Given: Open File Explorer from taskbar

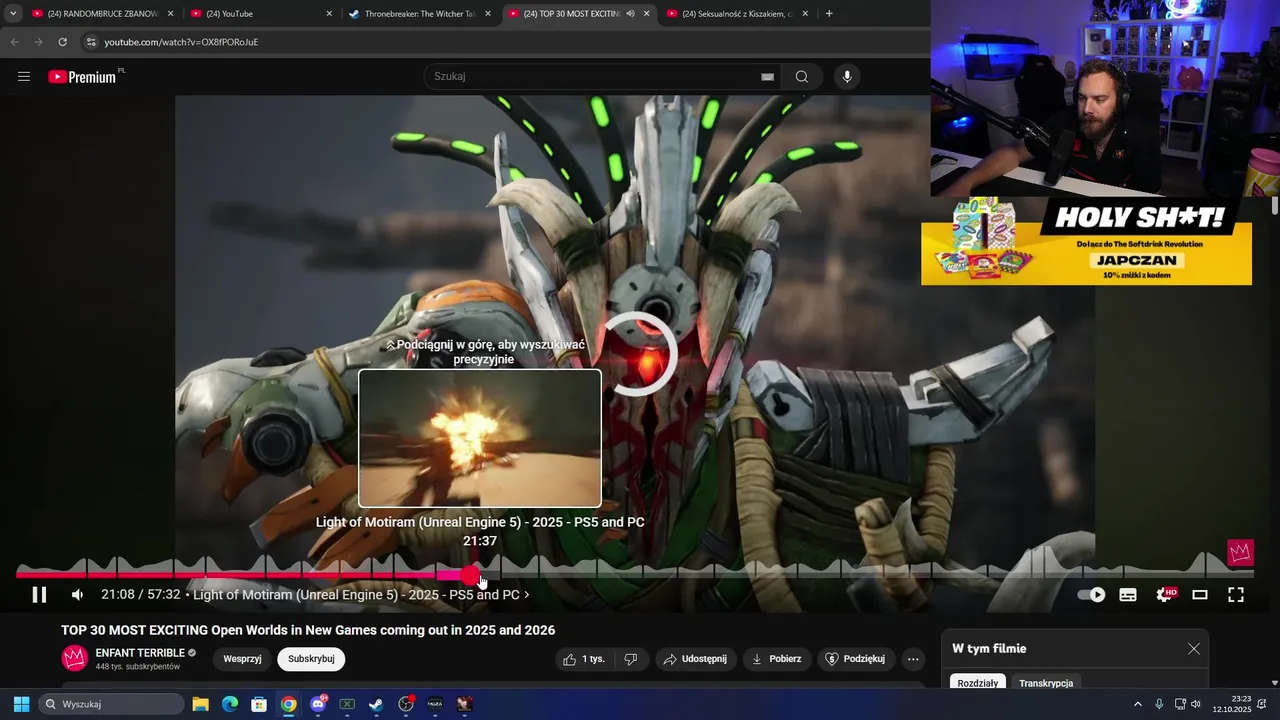Looking at the screenshot, I should click(x=200, y=704).
